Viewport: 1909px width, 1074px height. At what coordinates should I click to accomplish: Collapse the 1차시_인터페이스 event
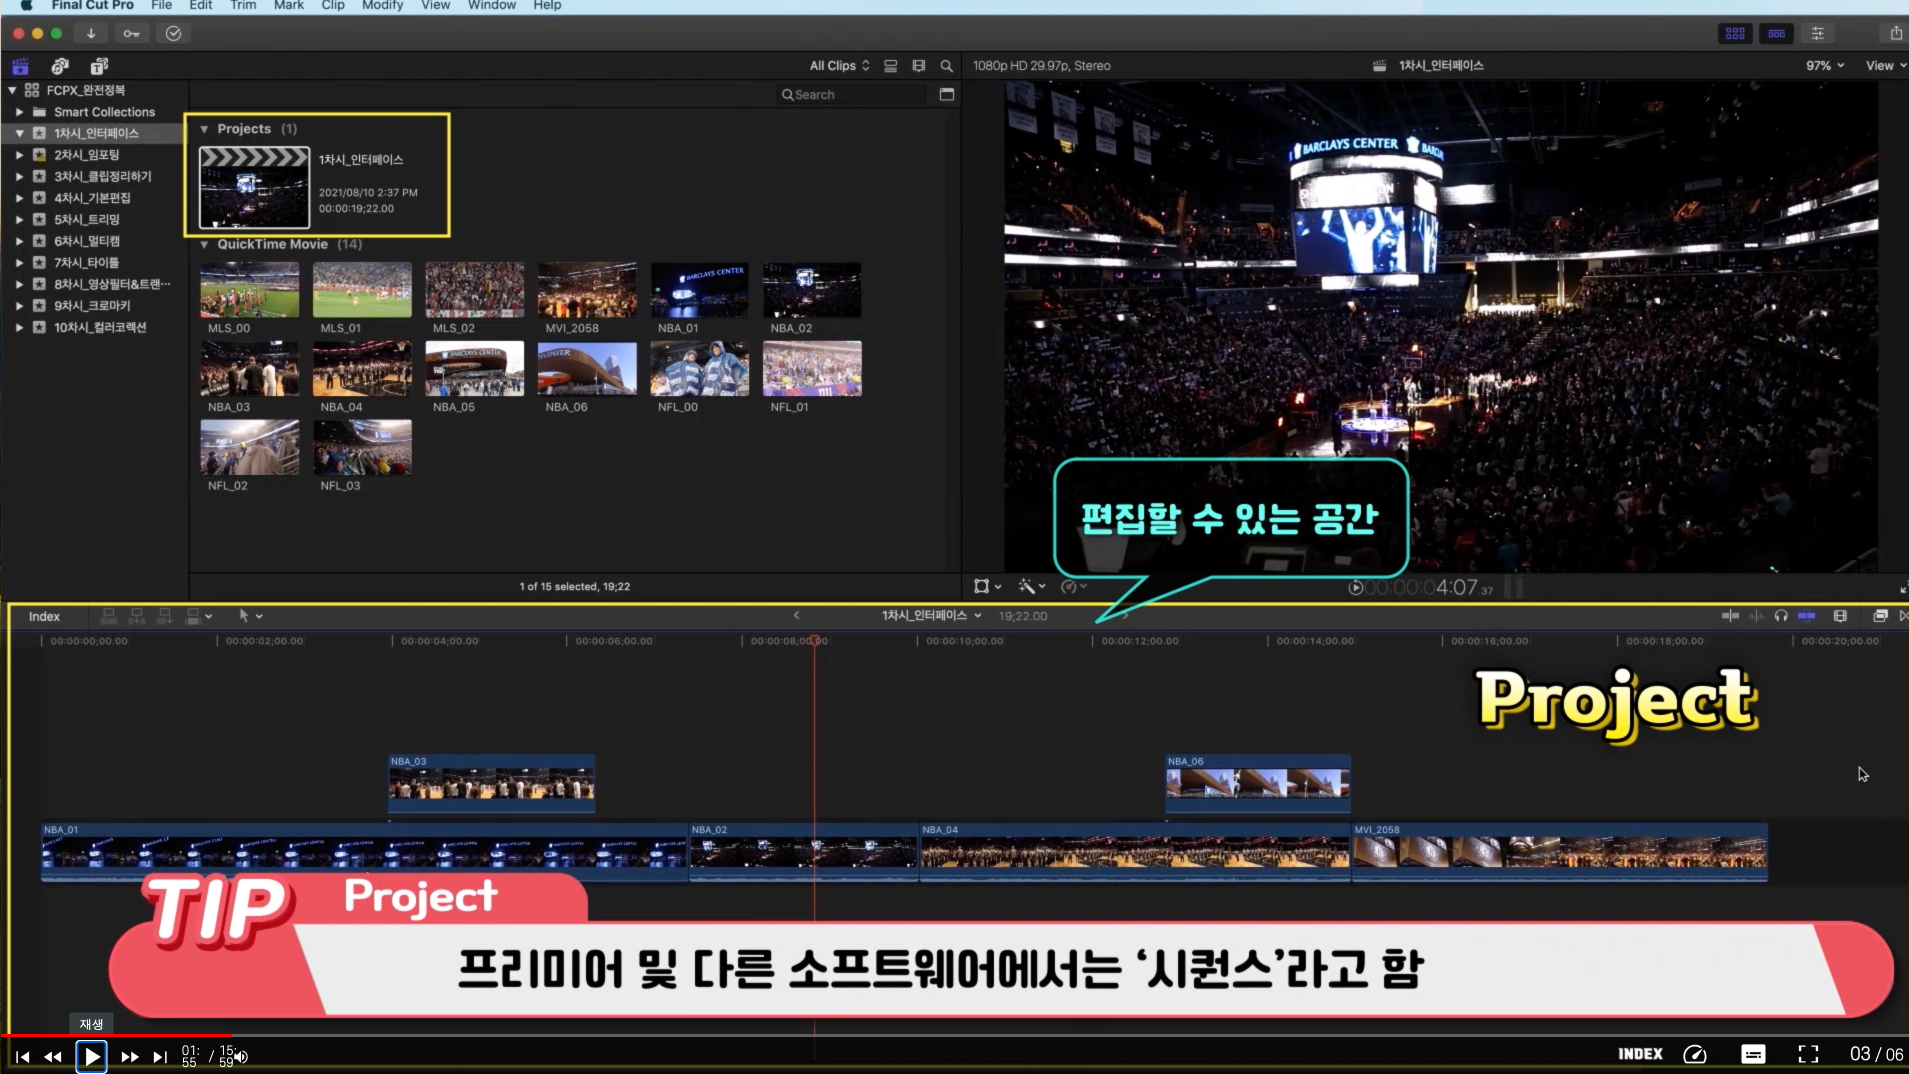point(19,133)
